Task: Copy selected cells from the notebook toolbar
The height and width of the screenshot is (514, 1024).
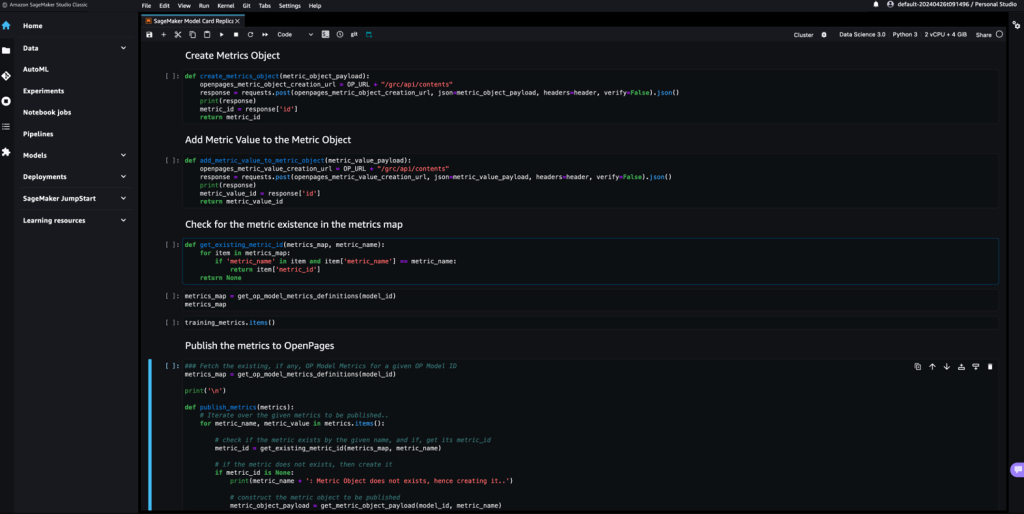Action: point(192,35)
